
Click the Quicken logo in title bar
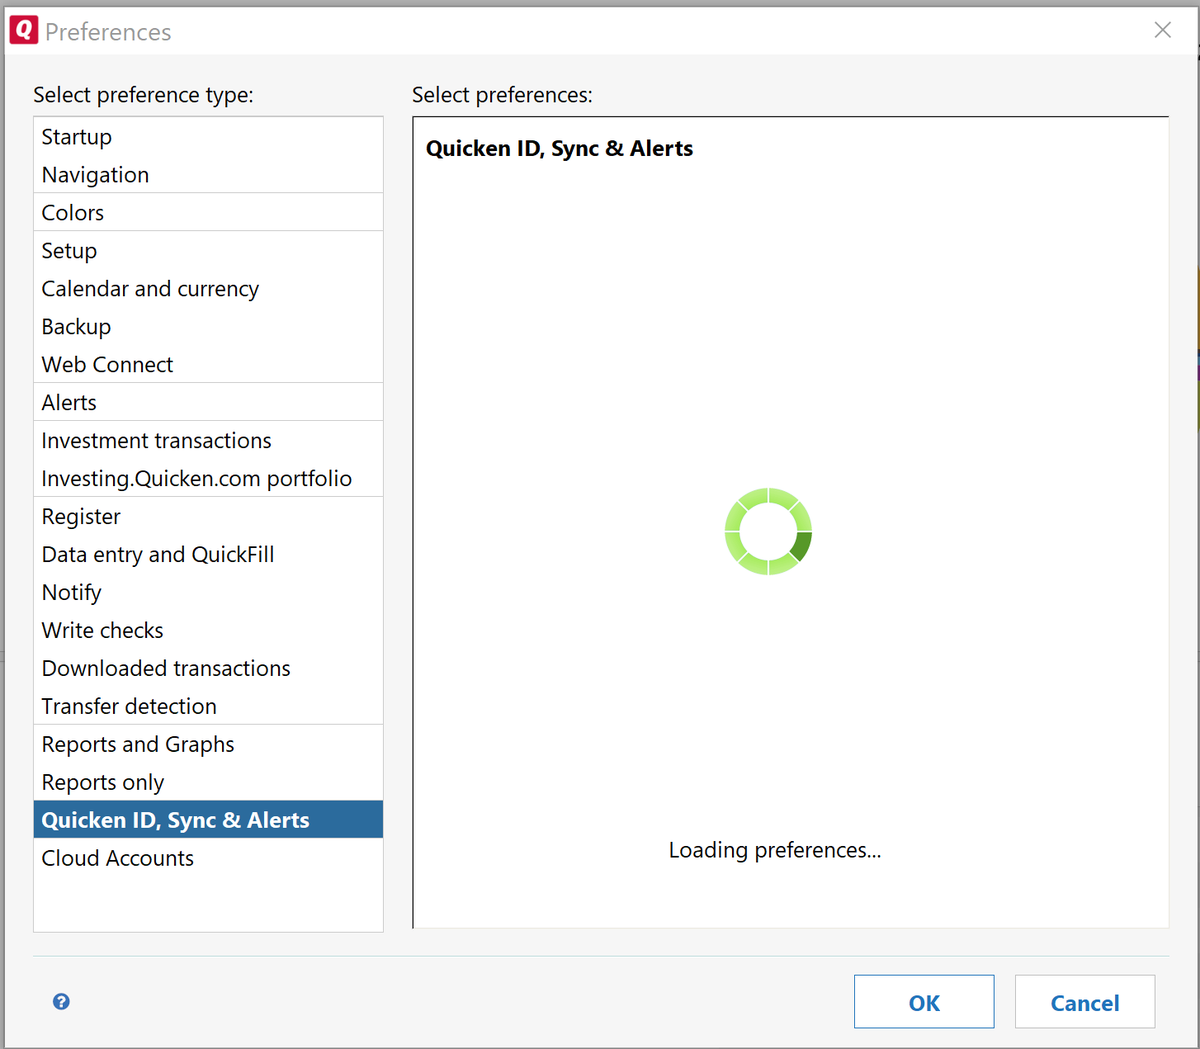(x=23, y=31)
